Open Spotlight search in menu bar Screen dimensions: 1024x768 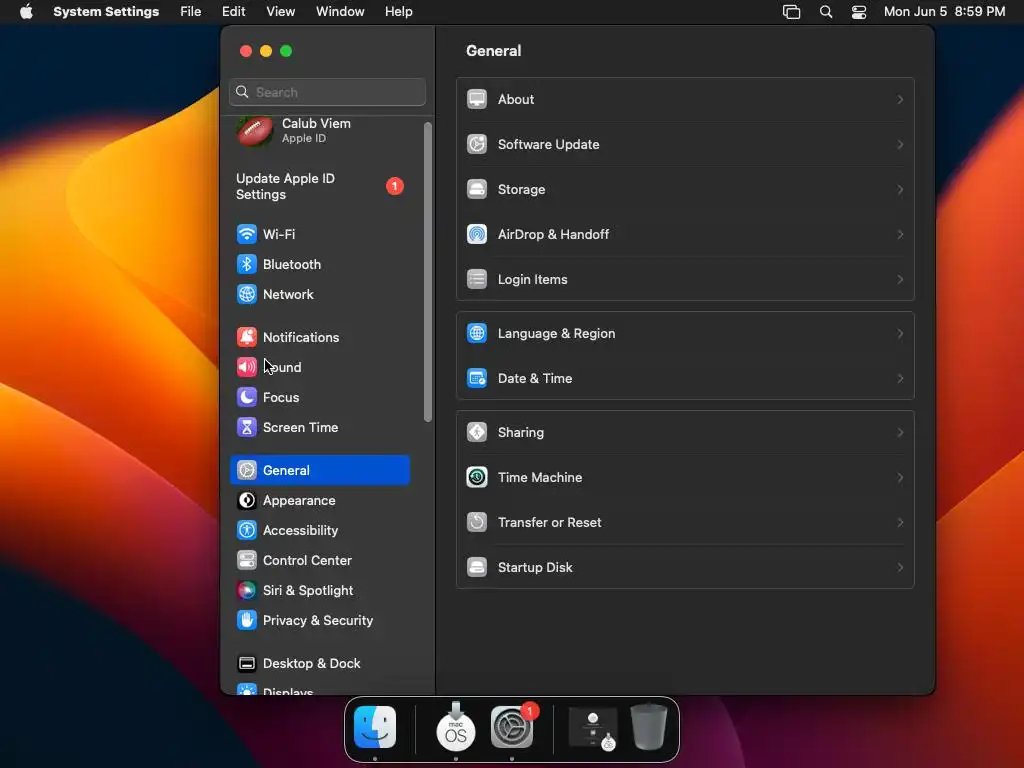click(826, 12)
